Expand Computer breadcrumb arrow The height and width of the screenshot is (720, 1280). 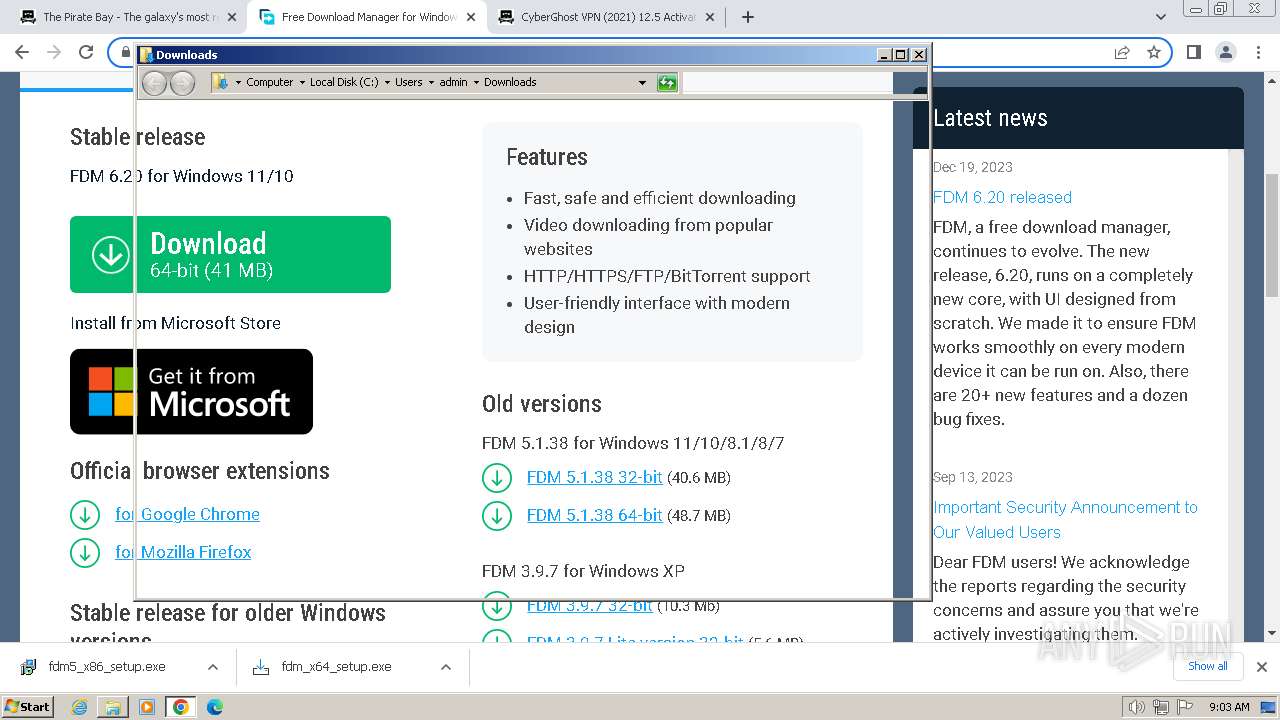[302, 83]
